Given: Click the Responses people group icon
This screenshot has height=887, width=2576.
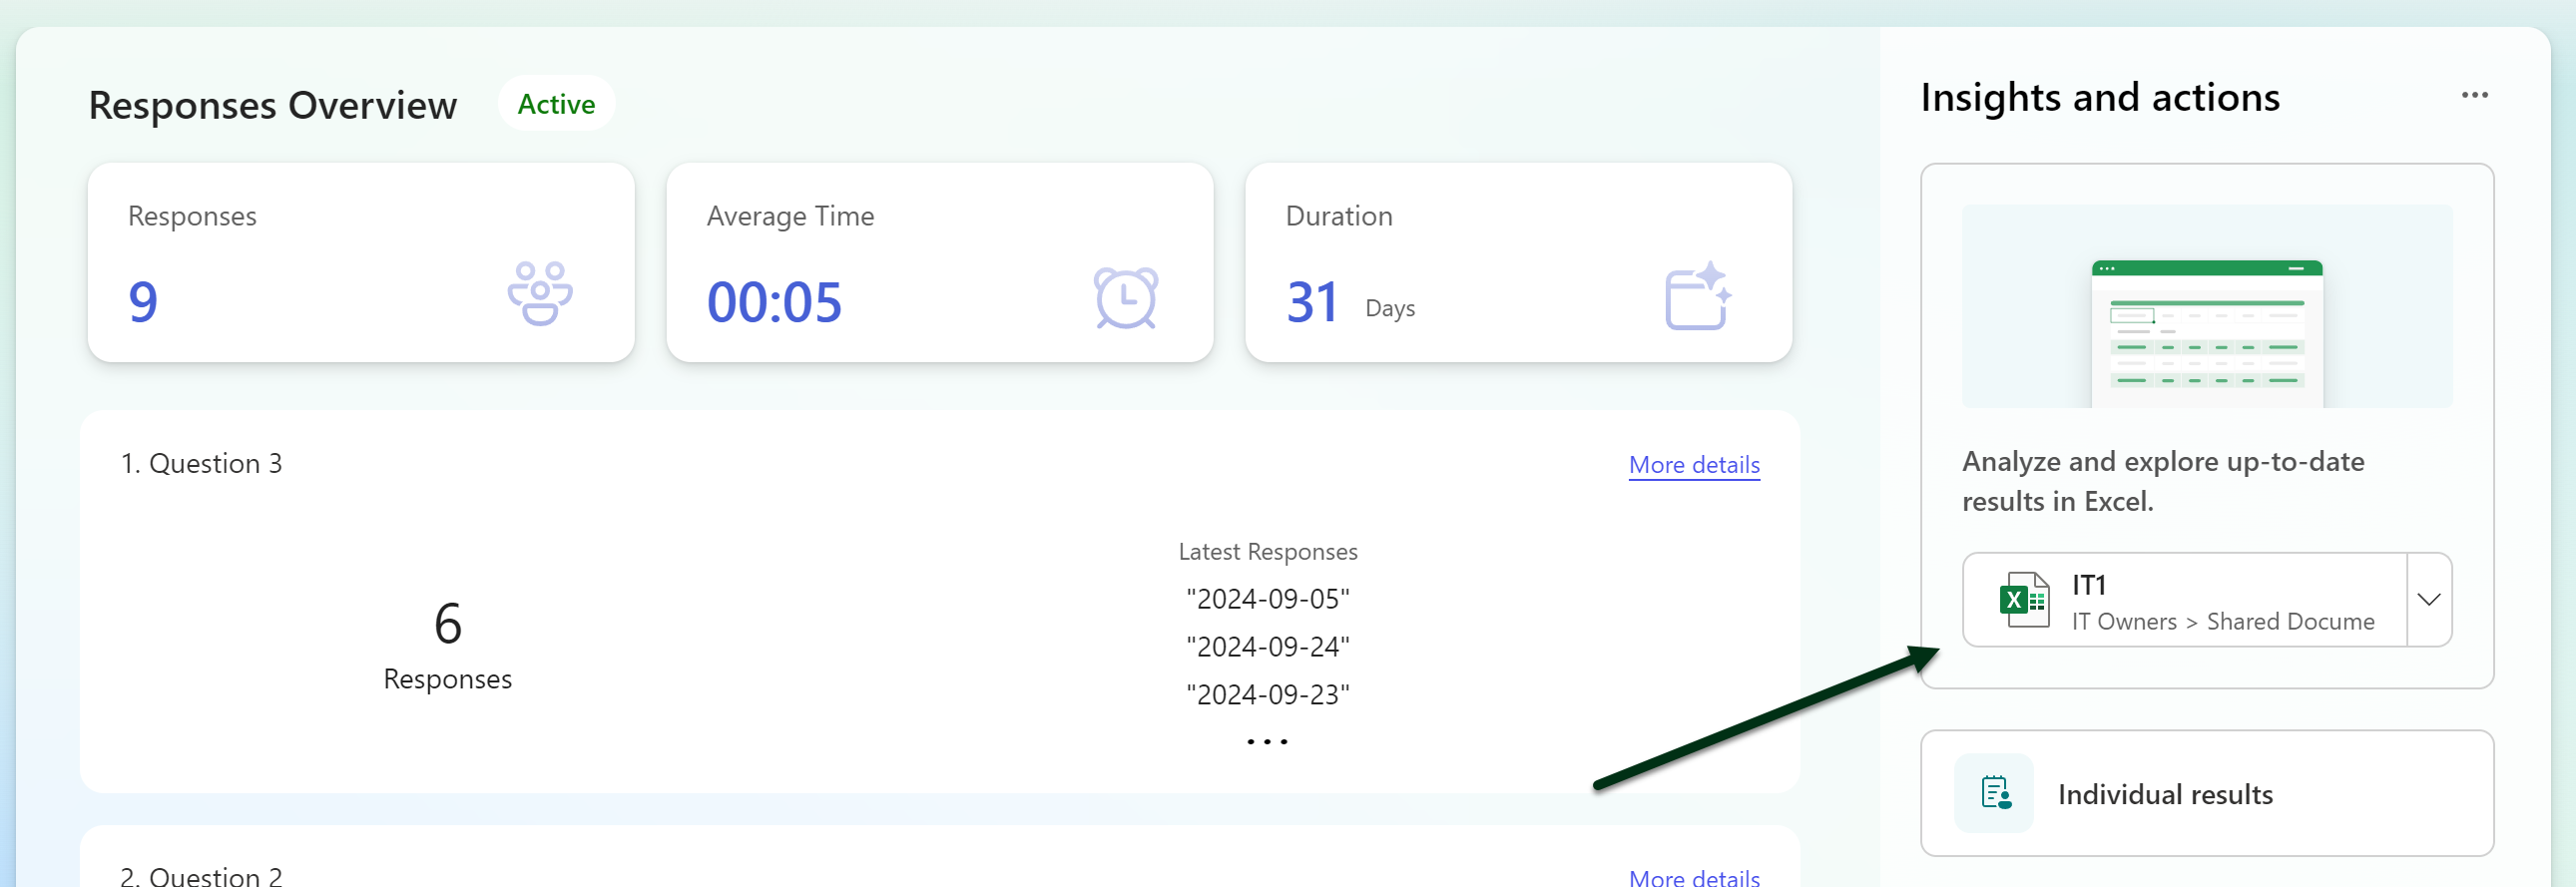Looking at the screenshot, I should [539, 294].
